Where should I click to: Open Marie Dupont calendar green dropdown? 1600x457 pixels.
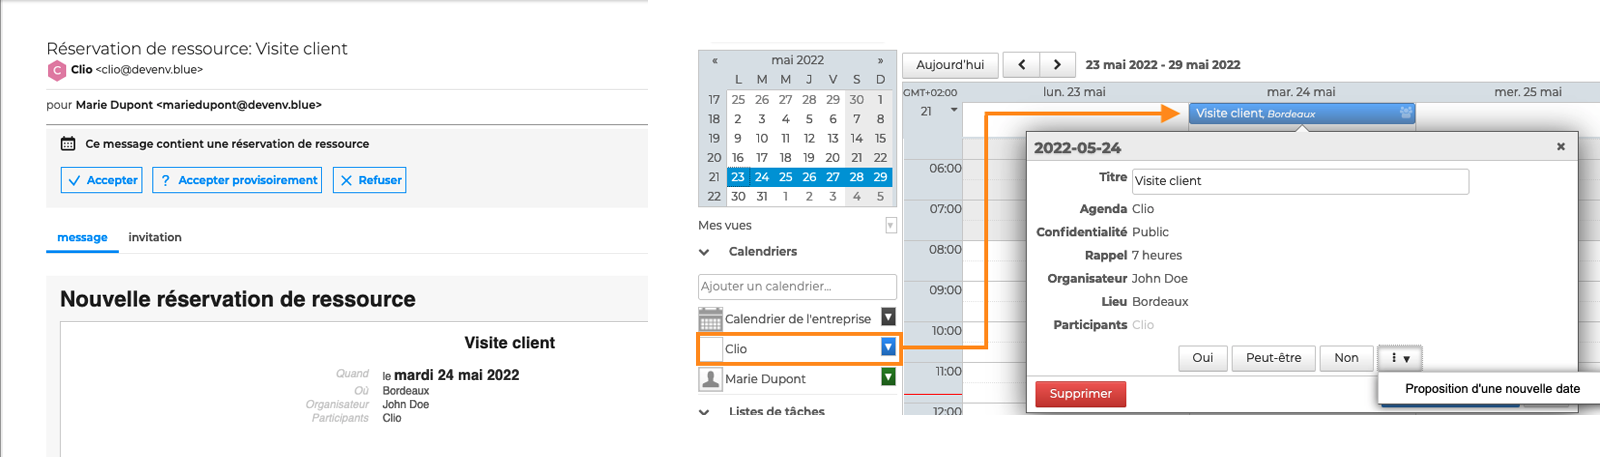click(887, 377)
